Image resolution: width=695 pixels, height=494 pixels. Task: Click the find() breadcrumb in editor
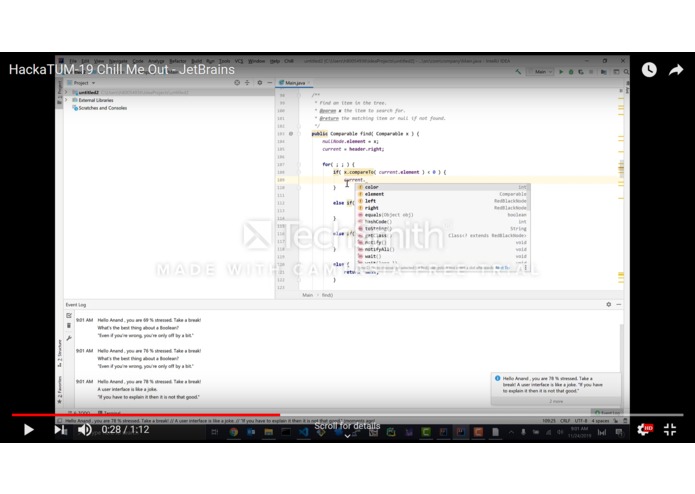(327, 295)
